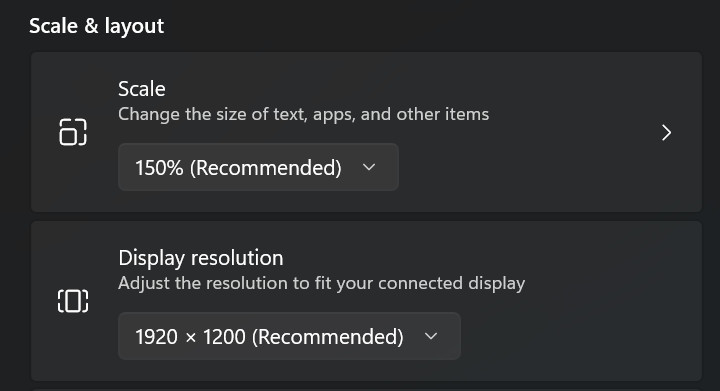Select the Display resolution title label
720x391 pixels.
201,258
